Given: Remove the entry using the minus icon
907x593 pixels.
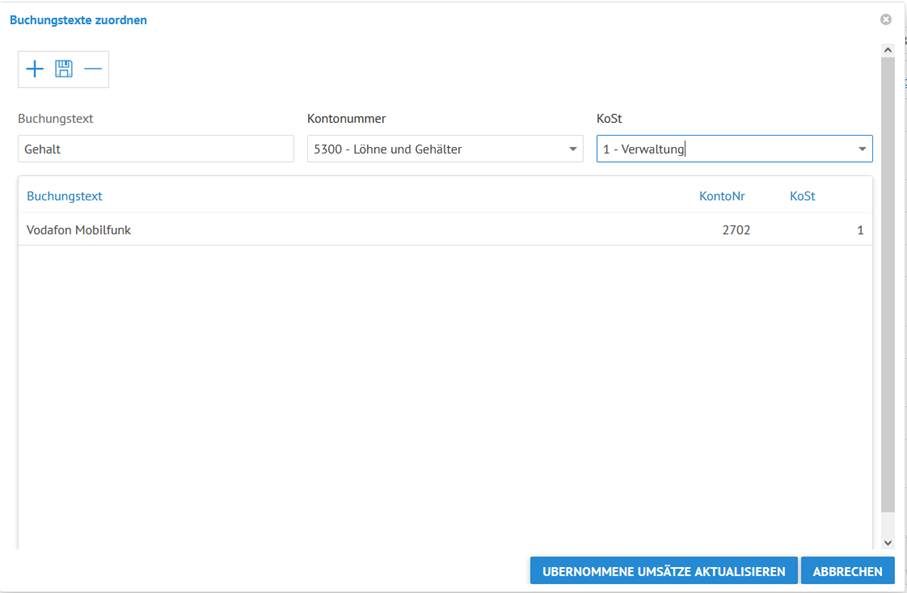Looking at the screenshot, I should [93, 69].
